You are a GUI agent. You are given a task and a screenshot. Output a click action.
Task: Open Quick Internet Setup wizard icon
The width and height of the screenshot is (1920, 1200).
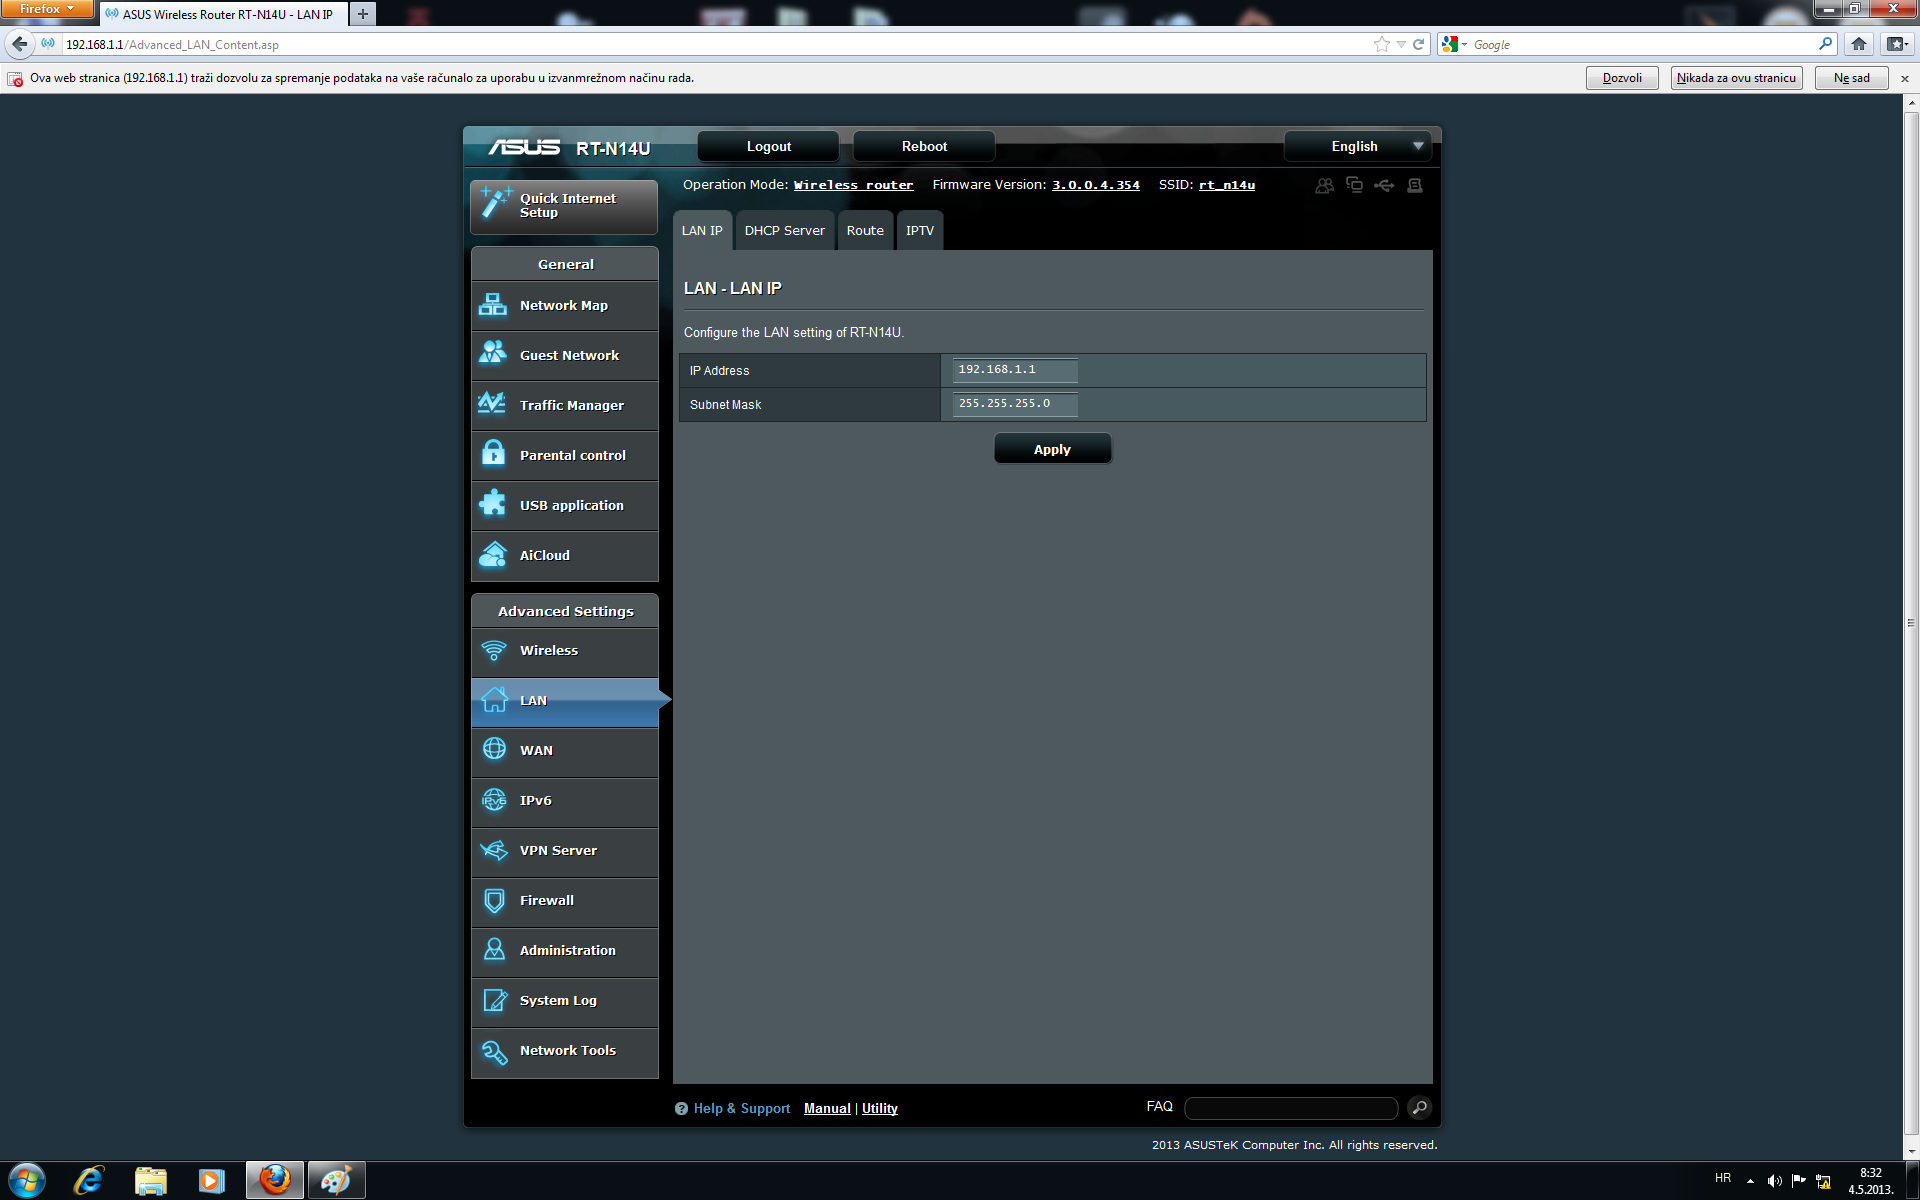coord(495,202)
